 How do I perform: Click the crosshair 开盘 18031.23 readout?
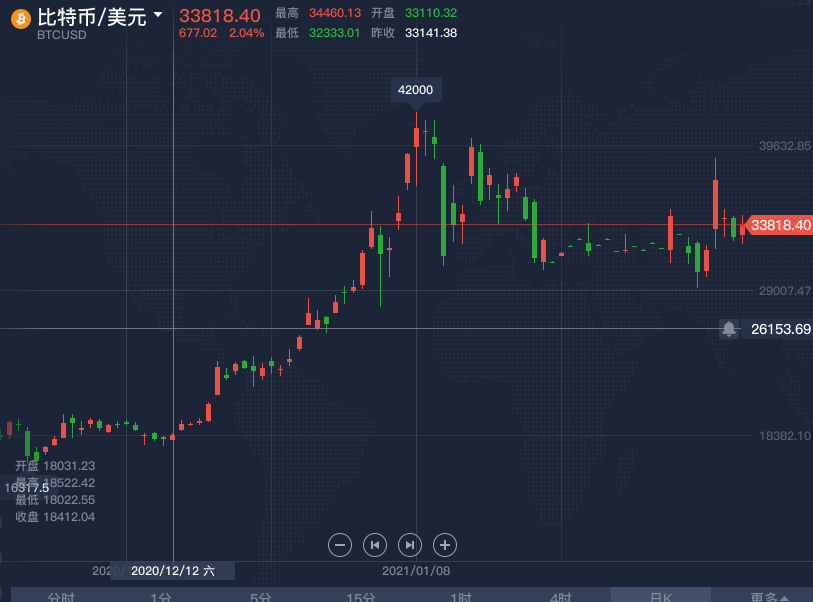pos(55,466)
